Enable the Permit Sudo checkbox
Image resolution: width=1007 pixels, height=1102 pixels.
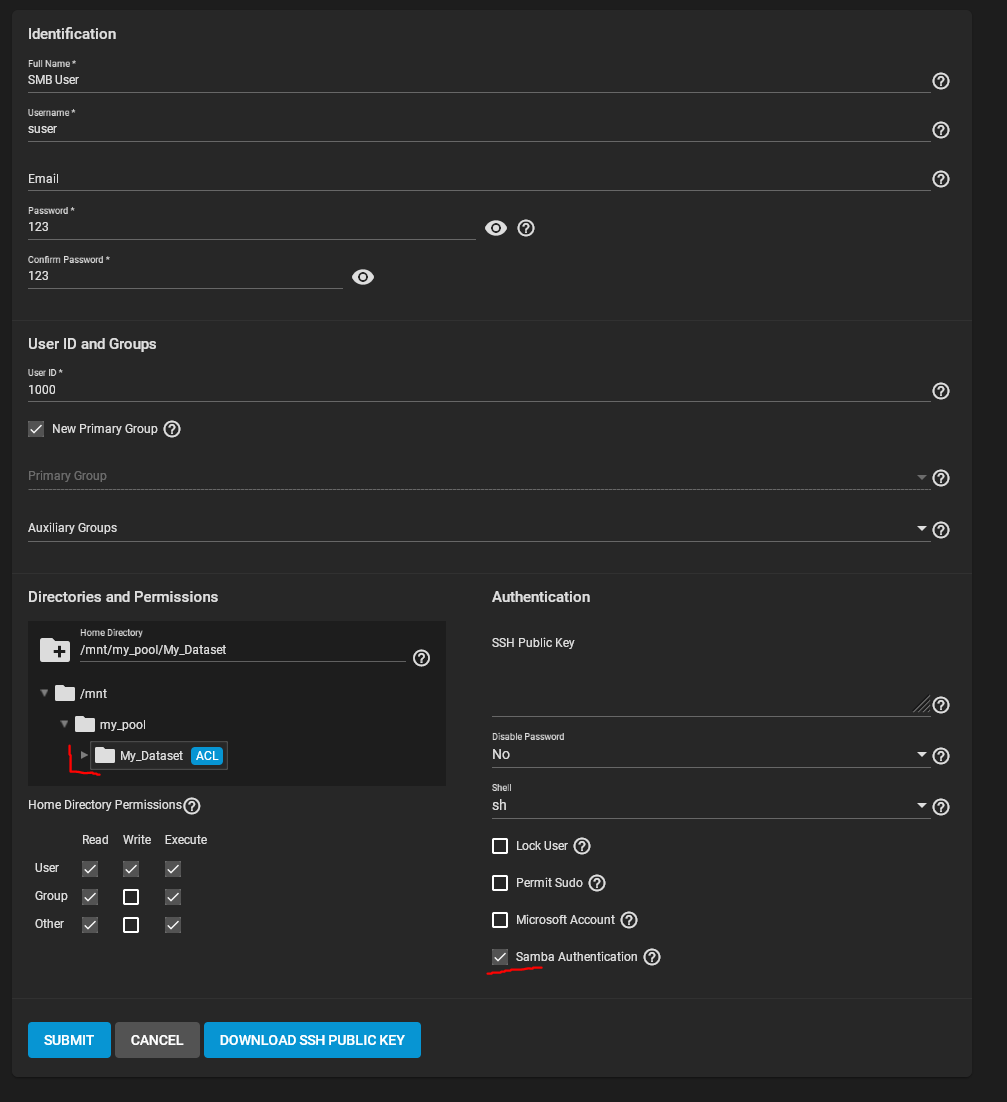click(x=500, y=883)
